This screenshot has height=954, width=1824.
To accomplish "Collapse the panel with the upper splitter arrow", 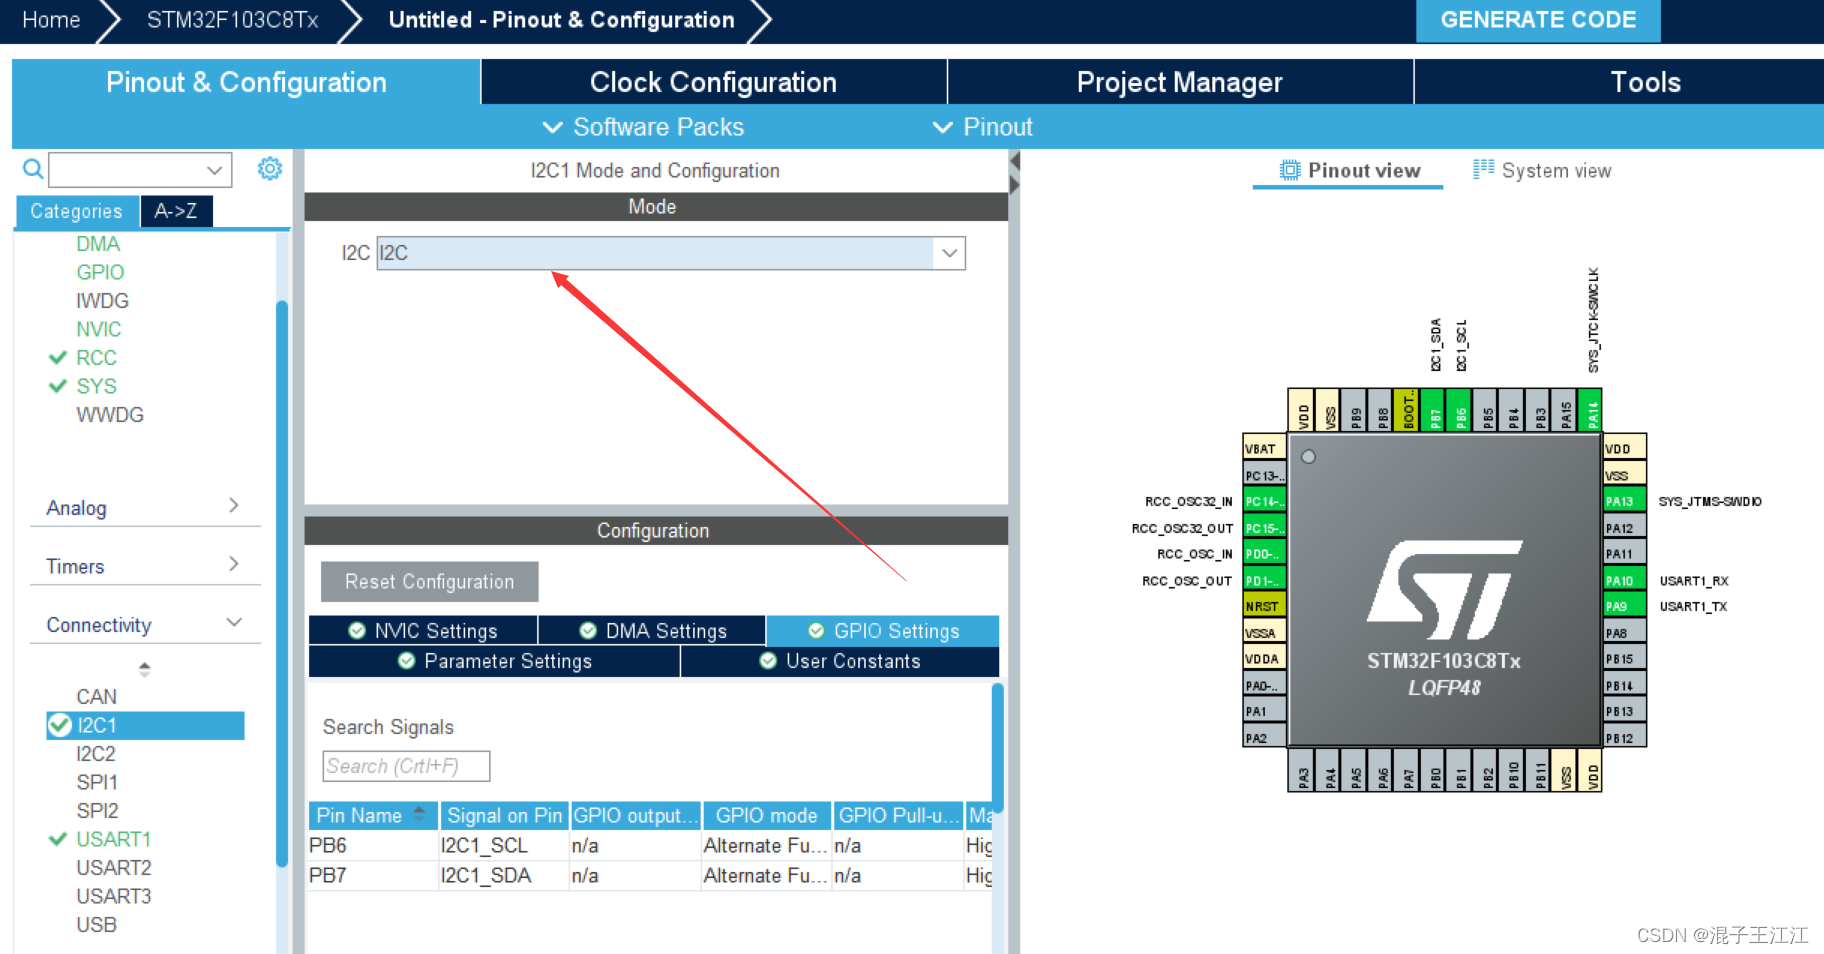I will [1014, 161].
